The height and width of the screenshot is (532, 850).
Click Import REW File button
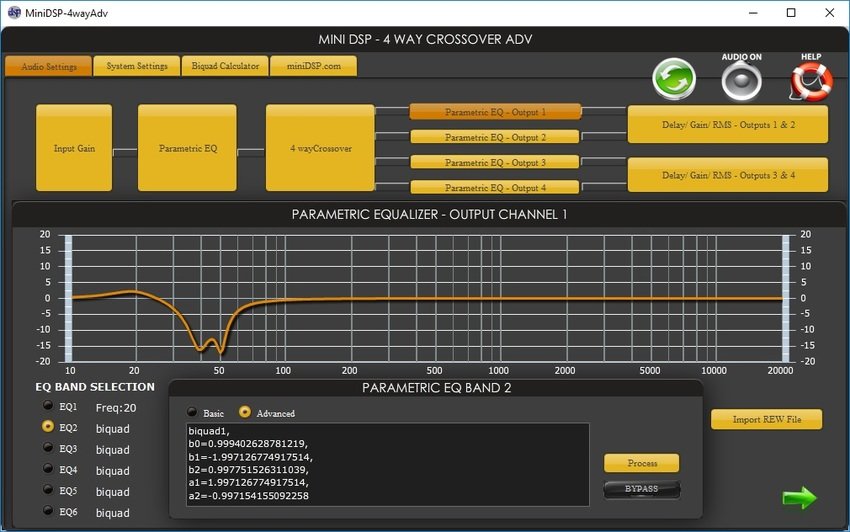767,419
